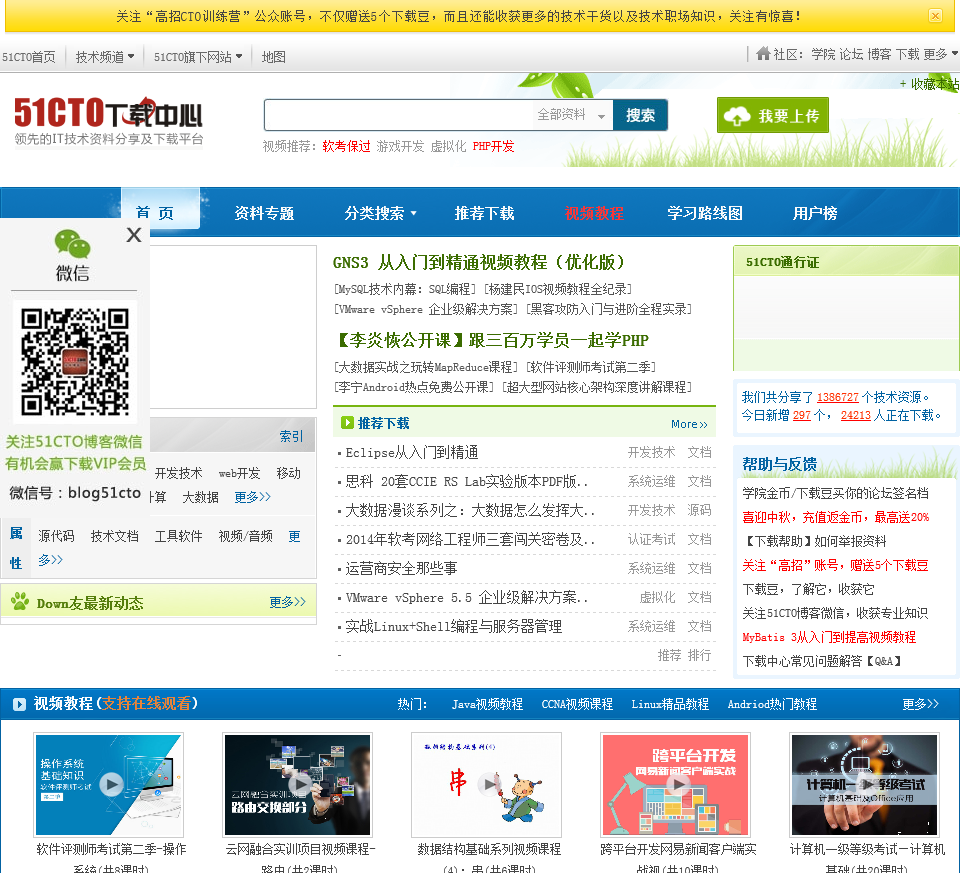Switch to the 排行 ranking tab

click(x=699, y=656)
